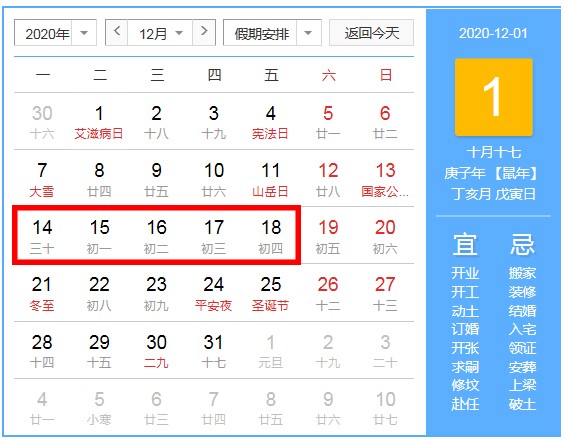The image size is (566, 441).
Task: Select greyed November 30 date
Action: click(42, 122)
